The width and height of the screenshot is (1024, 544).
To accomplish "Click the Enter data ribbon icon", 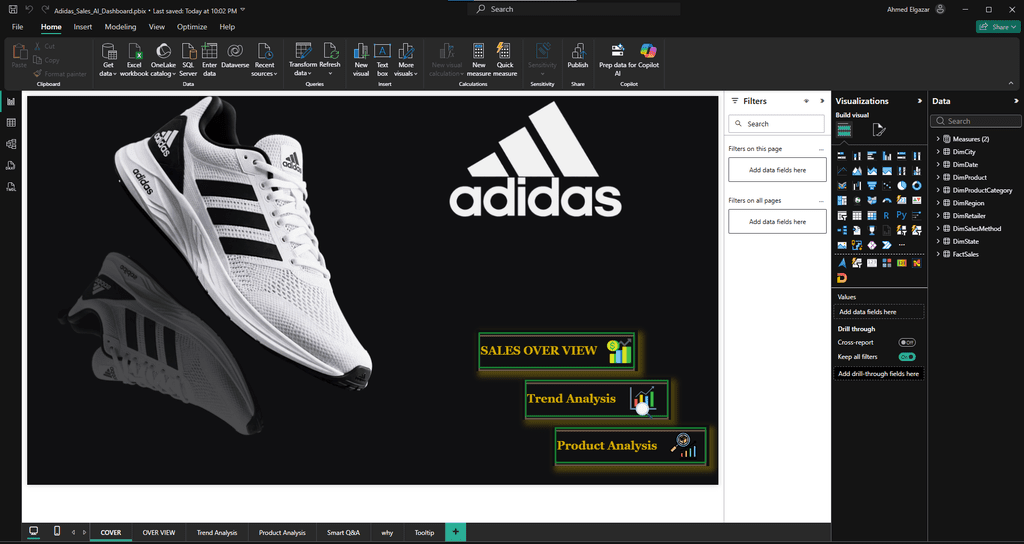I will click(210, 59).
